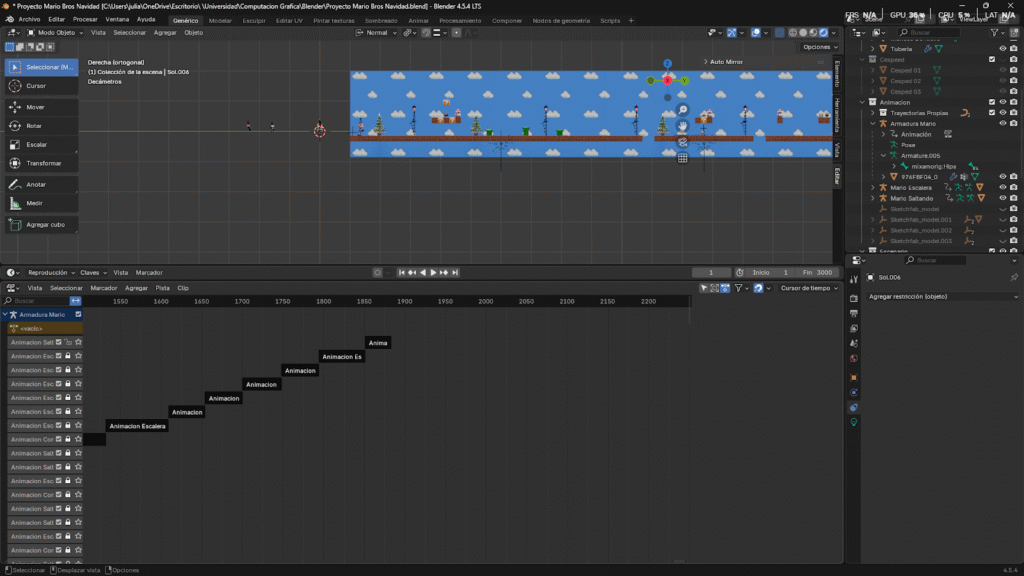Viewport: 1024px width, 576px height.
Task: Expand the Mario Saltando tree item
Action: pos(872,198)
